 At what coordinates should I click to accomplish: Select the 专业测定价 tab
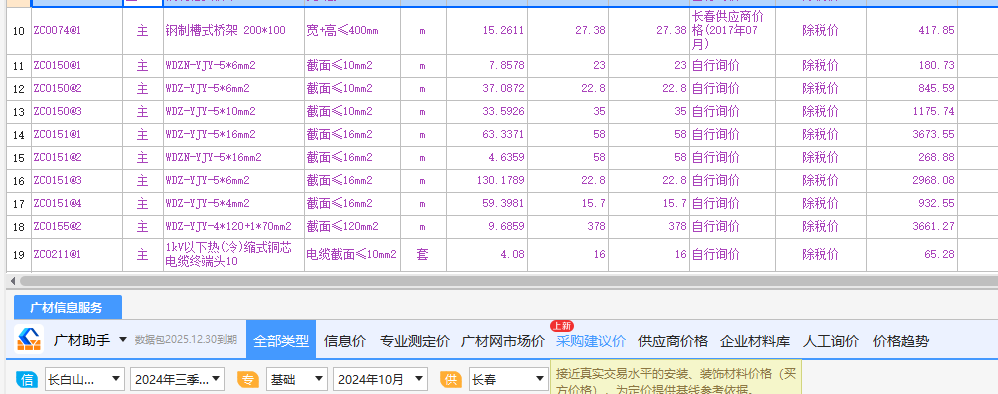tap(414, 341)
